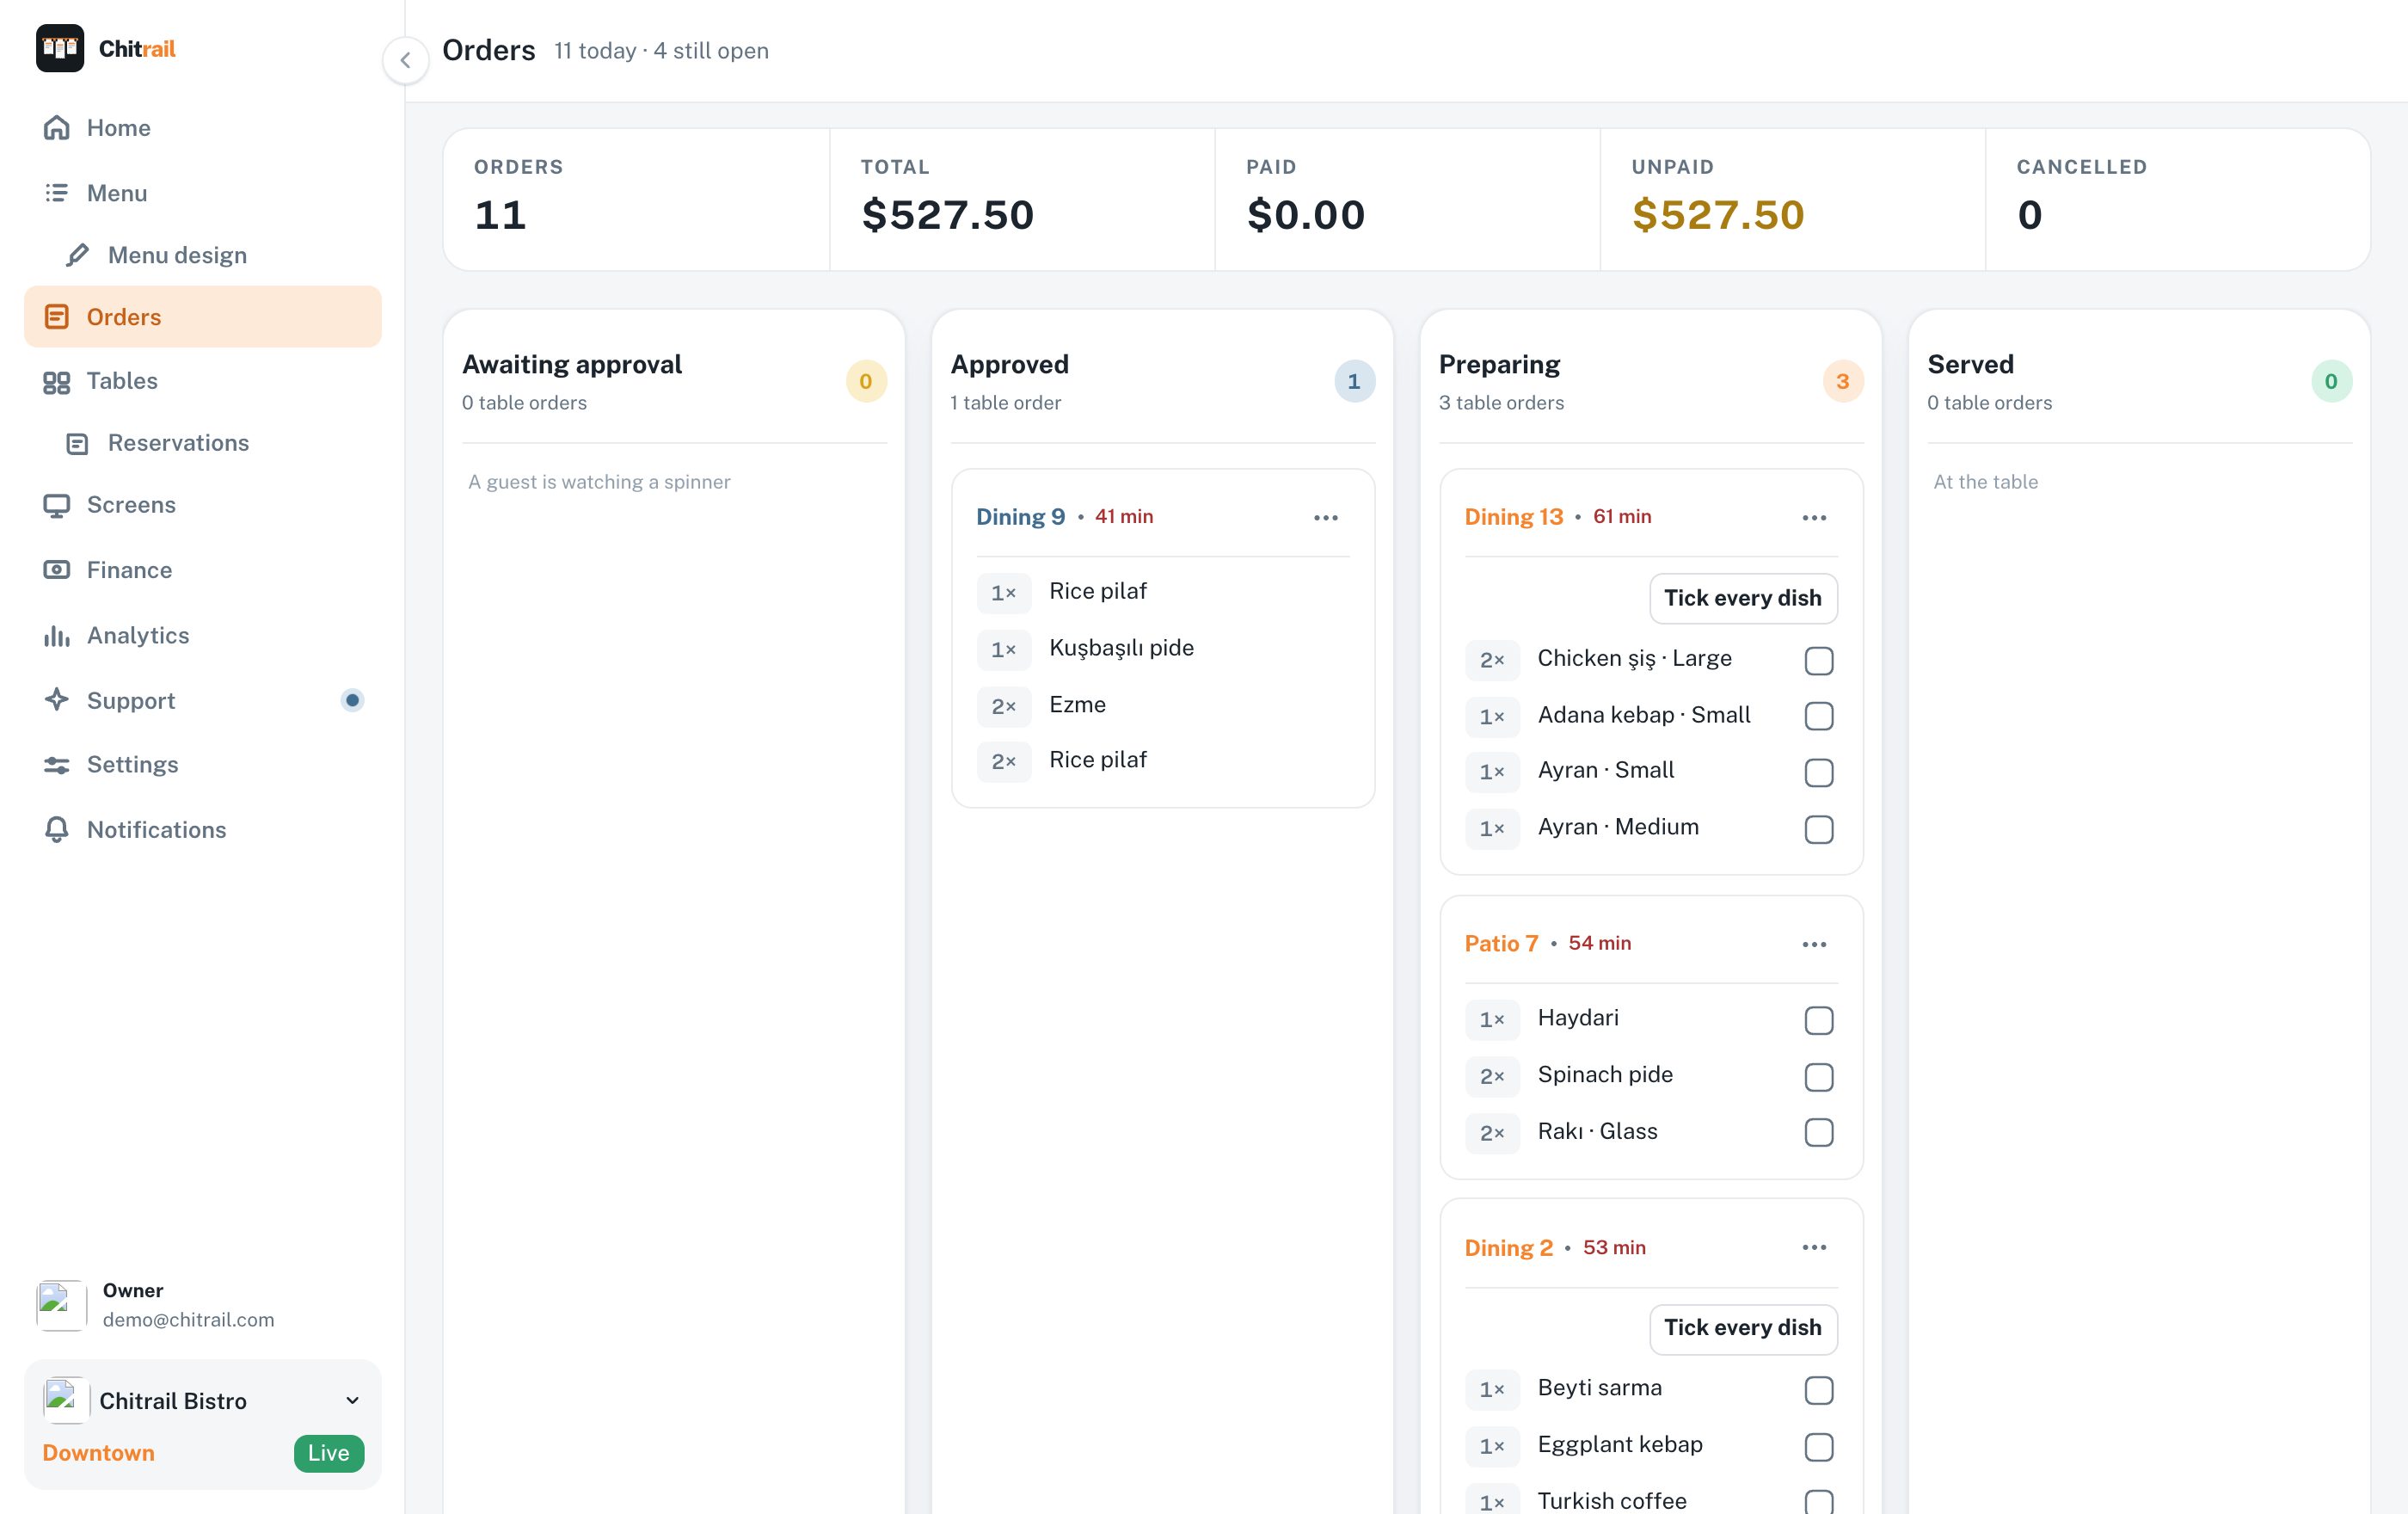Image resolution: width=2408 pixels, height=1514 pixels.
Task: Click the Orders icon in the sidebar
Action: coord(57,317)
